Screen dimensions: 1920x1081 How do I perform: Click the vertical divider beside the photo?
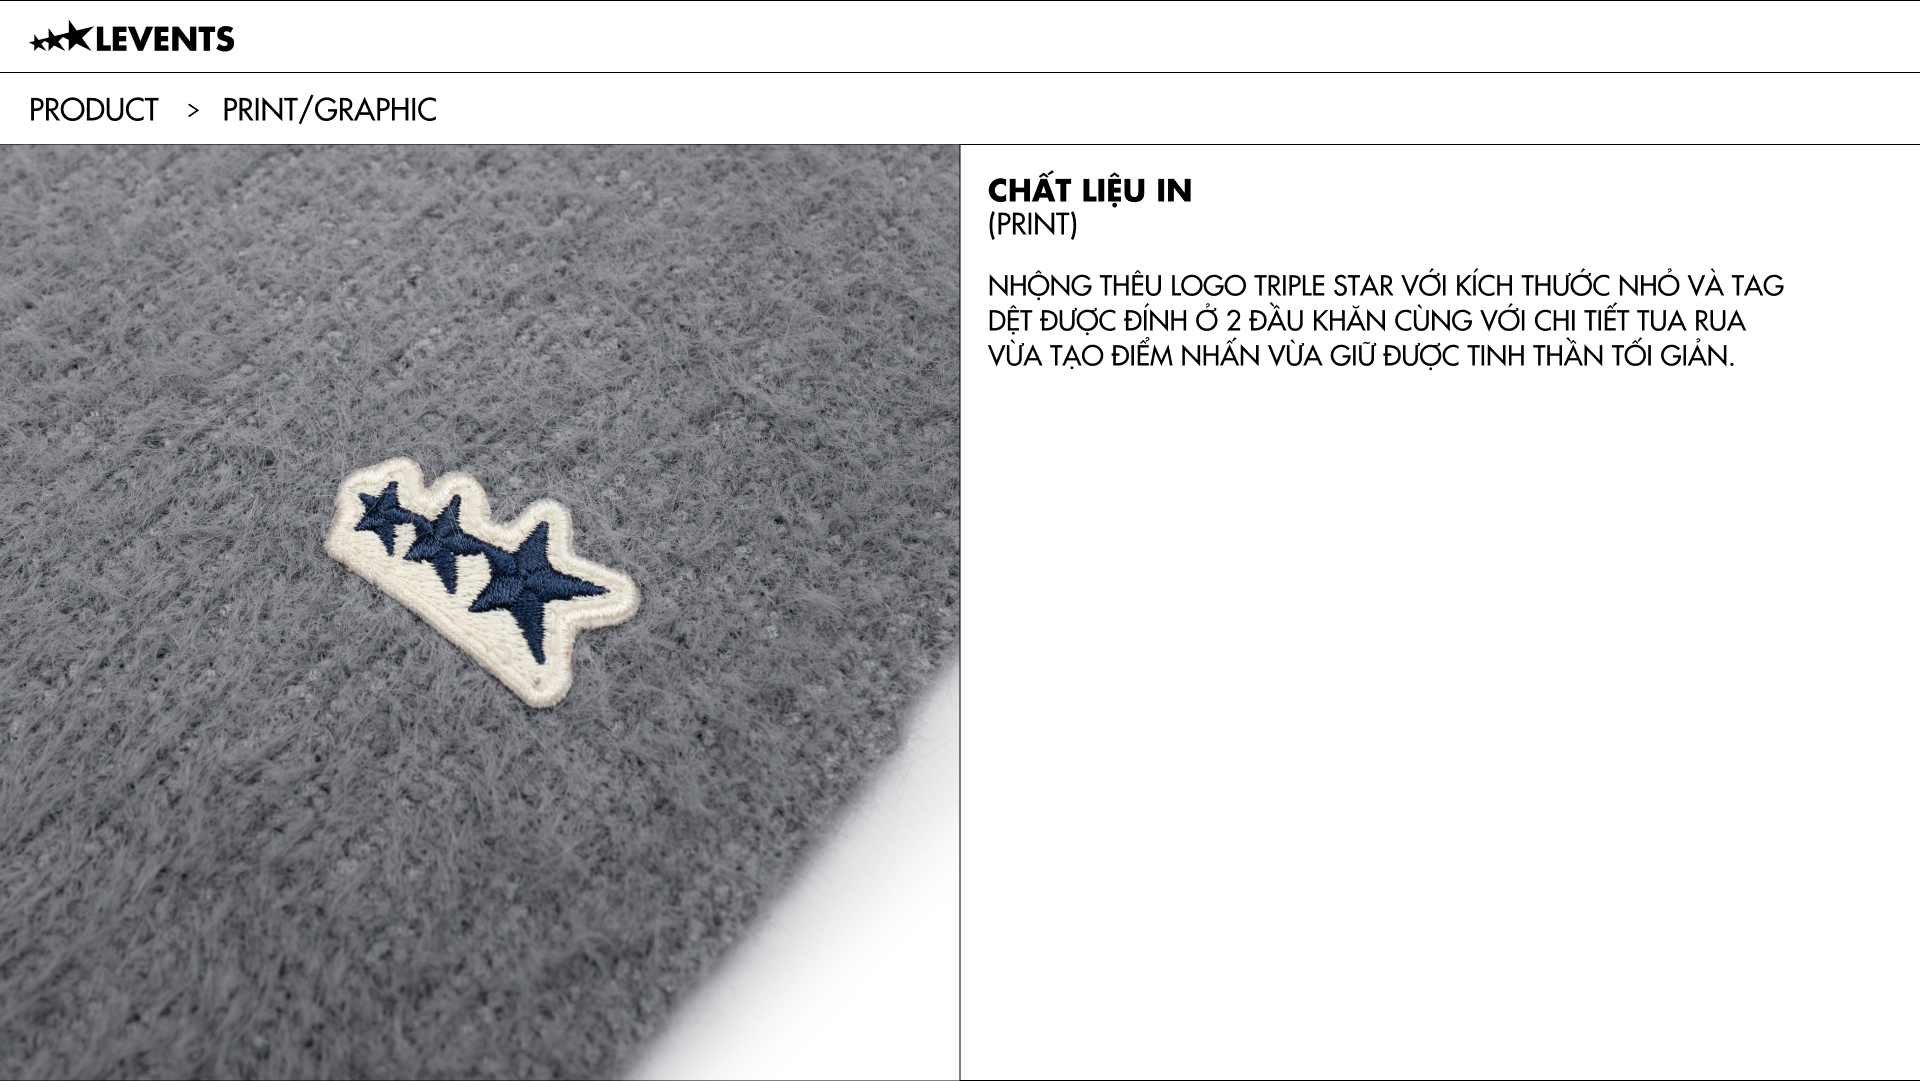click(x=960, y=612)
